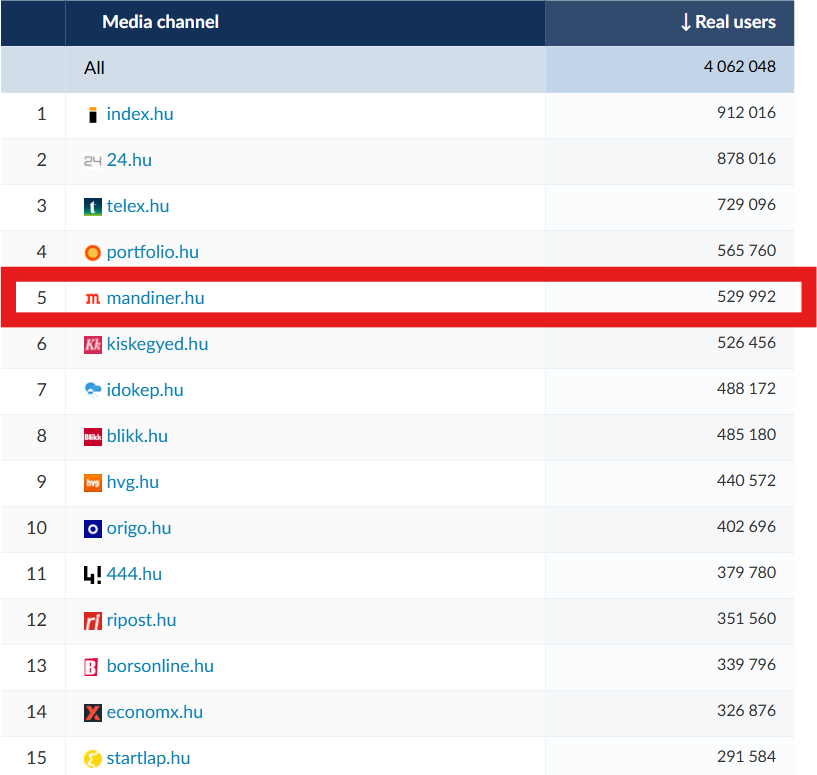Select the total value 4 062 048
This screenshot has width=817, height=775.
pos(739,67)
